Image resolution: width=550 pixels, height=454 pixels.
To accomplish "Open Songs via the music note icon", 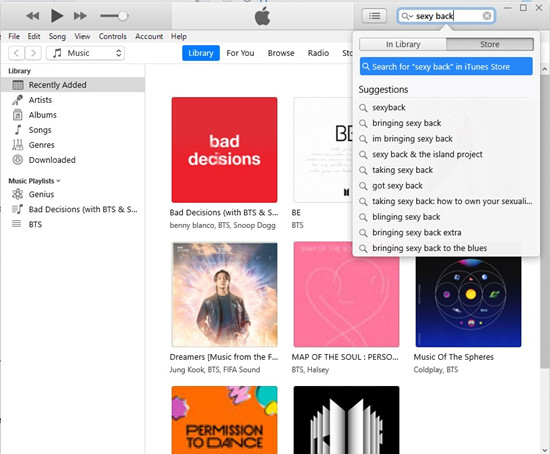I will tap(18, 130).
